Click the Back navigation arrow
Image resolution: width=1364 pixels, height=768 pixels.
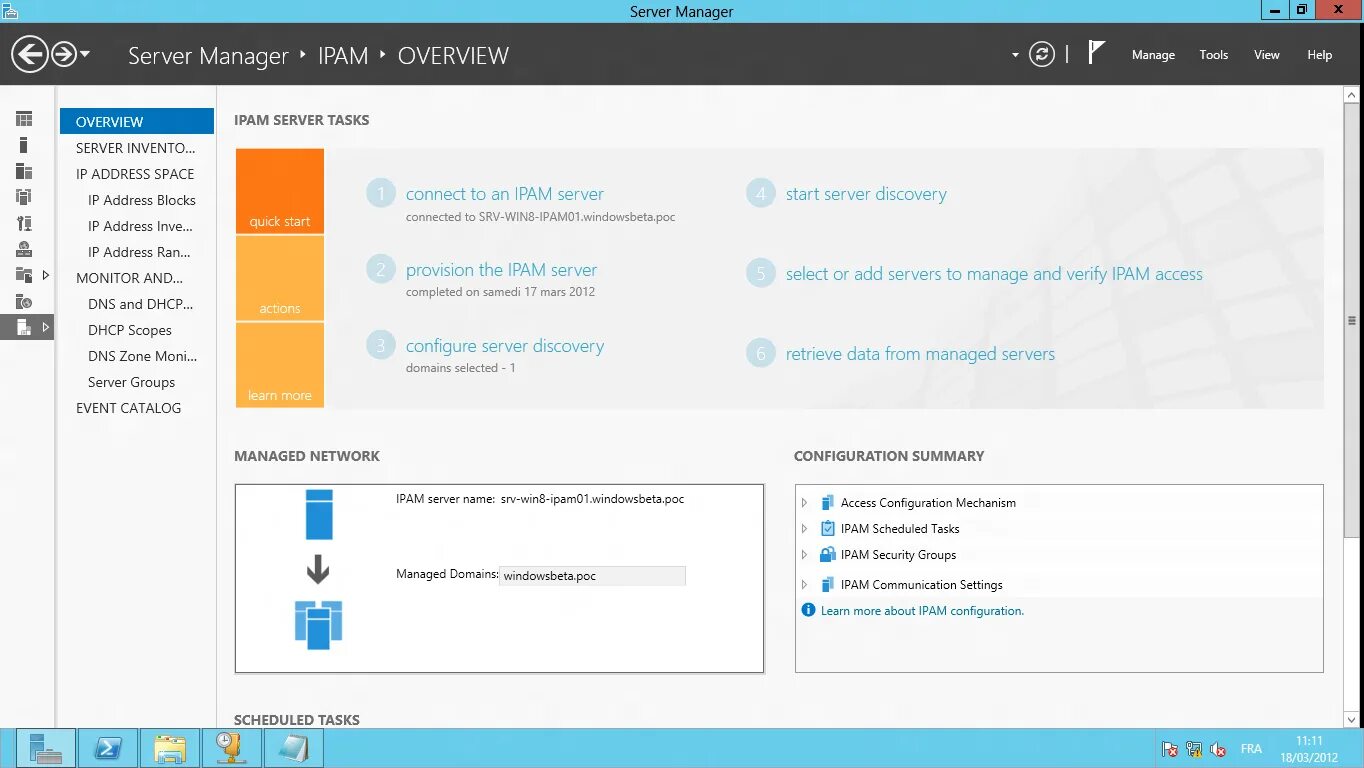tap(29, 54)
